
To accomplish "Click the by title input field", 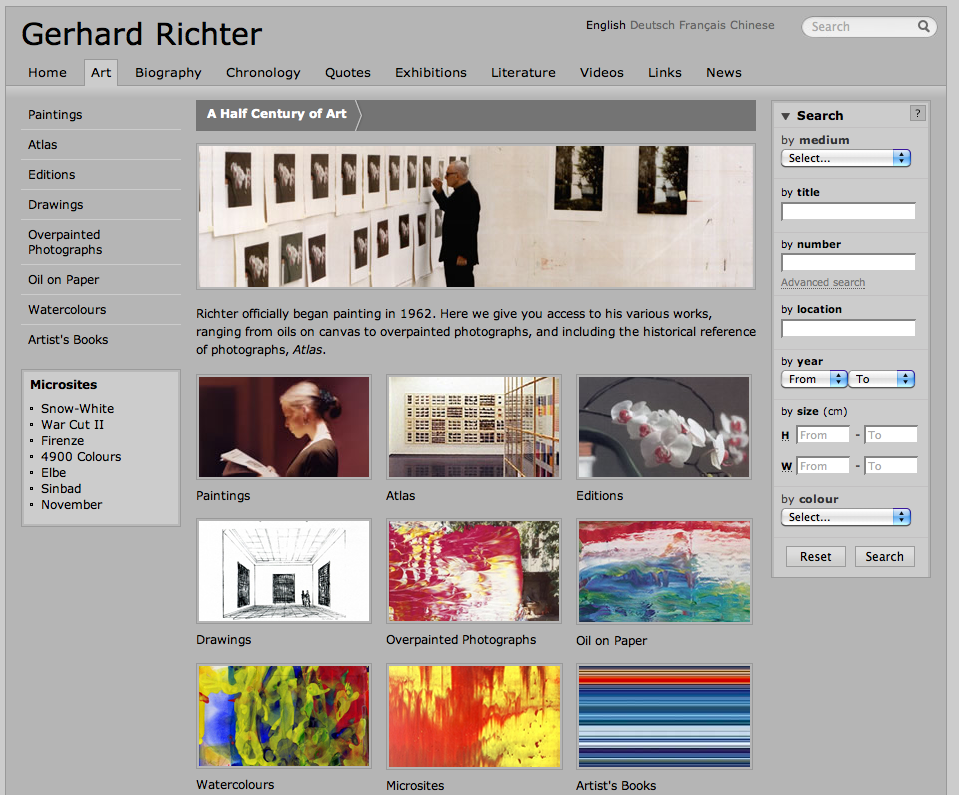I will (x=848, y=211).
